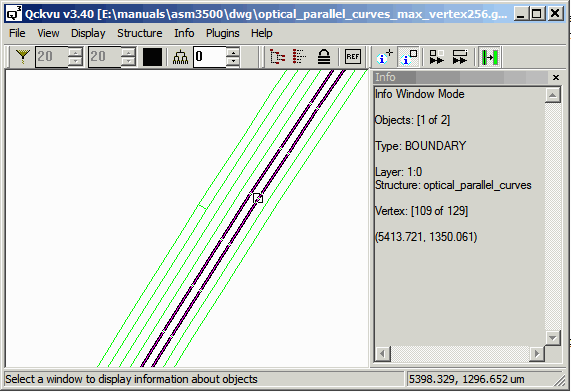Click the nesting level field showing 0

(x=210, y=57)
